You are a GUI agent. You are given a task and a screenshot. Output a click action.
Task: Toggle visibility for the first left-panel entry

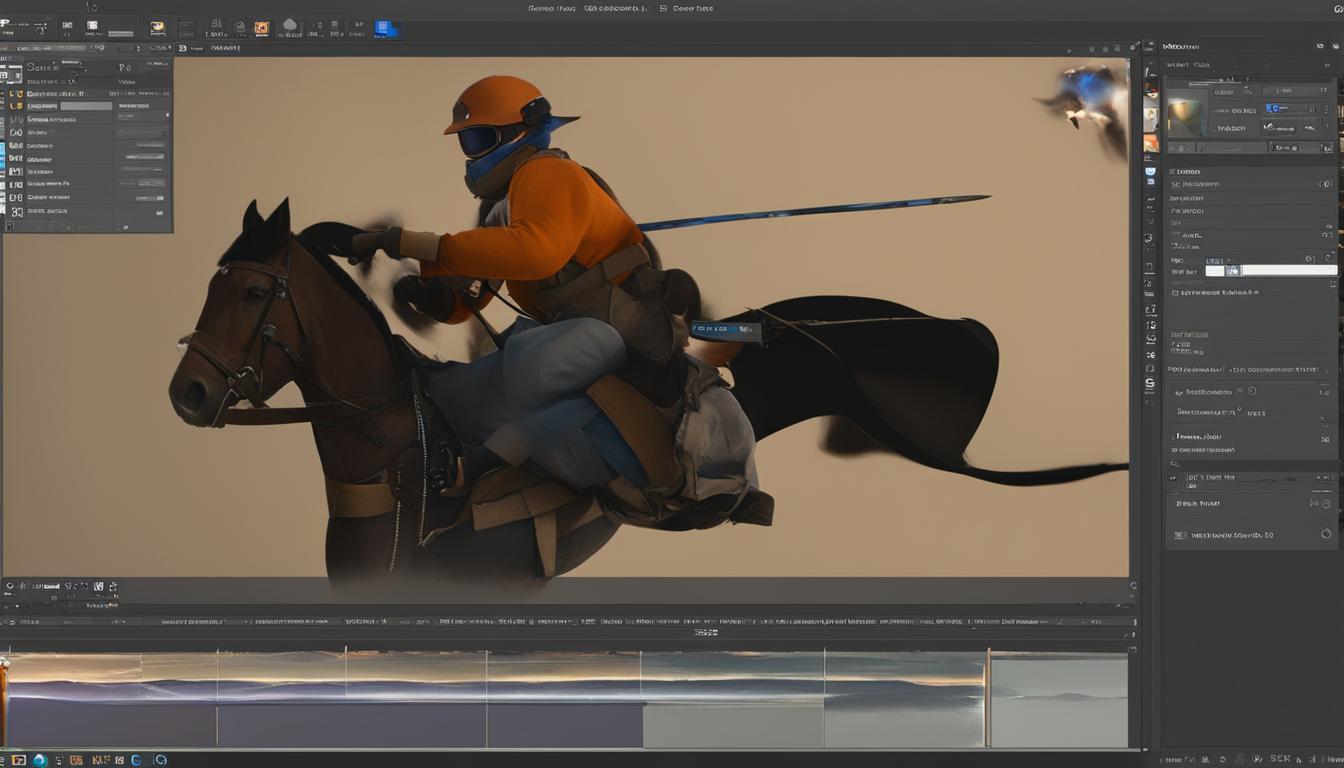pos(17,93)
